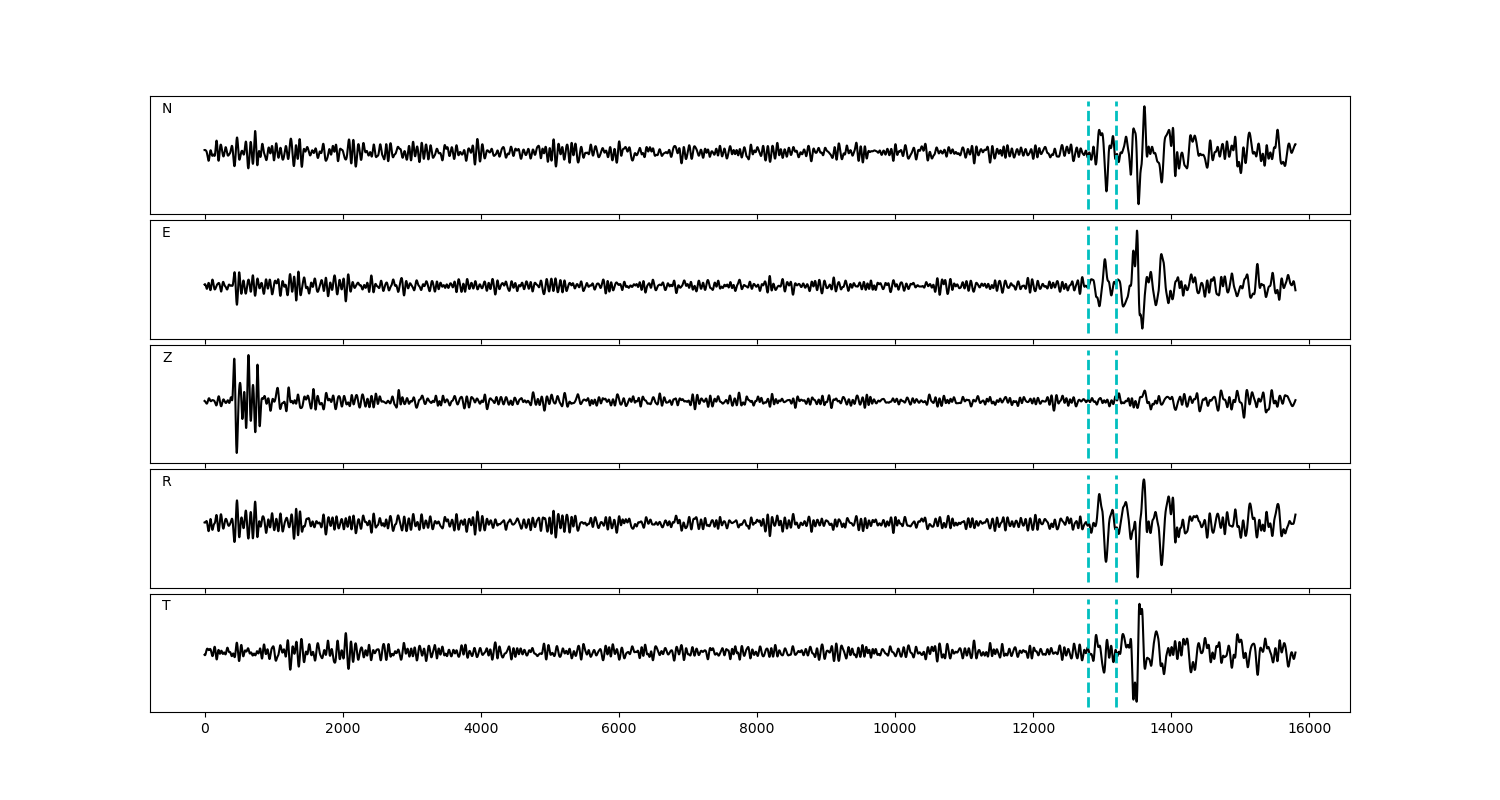Click the 2000 x-axis tick label
The image size is (1500, 800).
pyautogui.click(x=343, y=729)
